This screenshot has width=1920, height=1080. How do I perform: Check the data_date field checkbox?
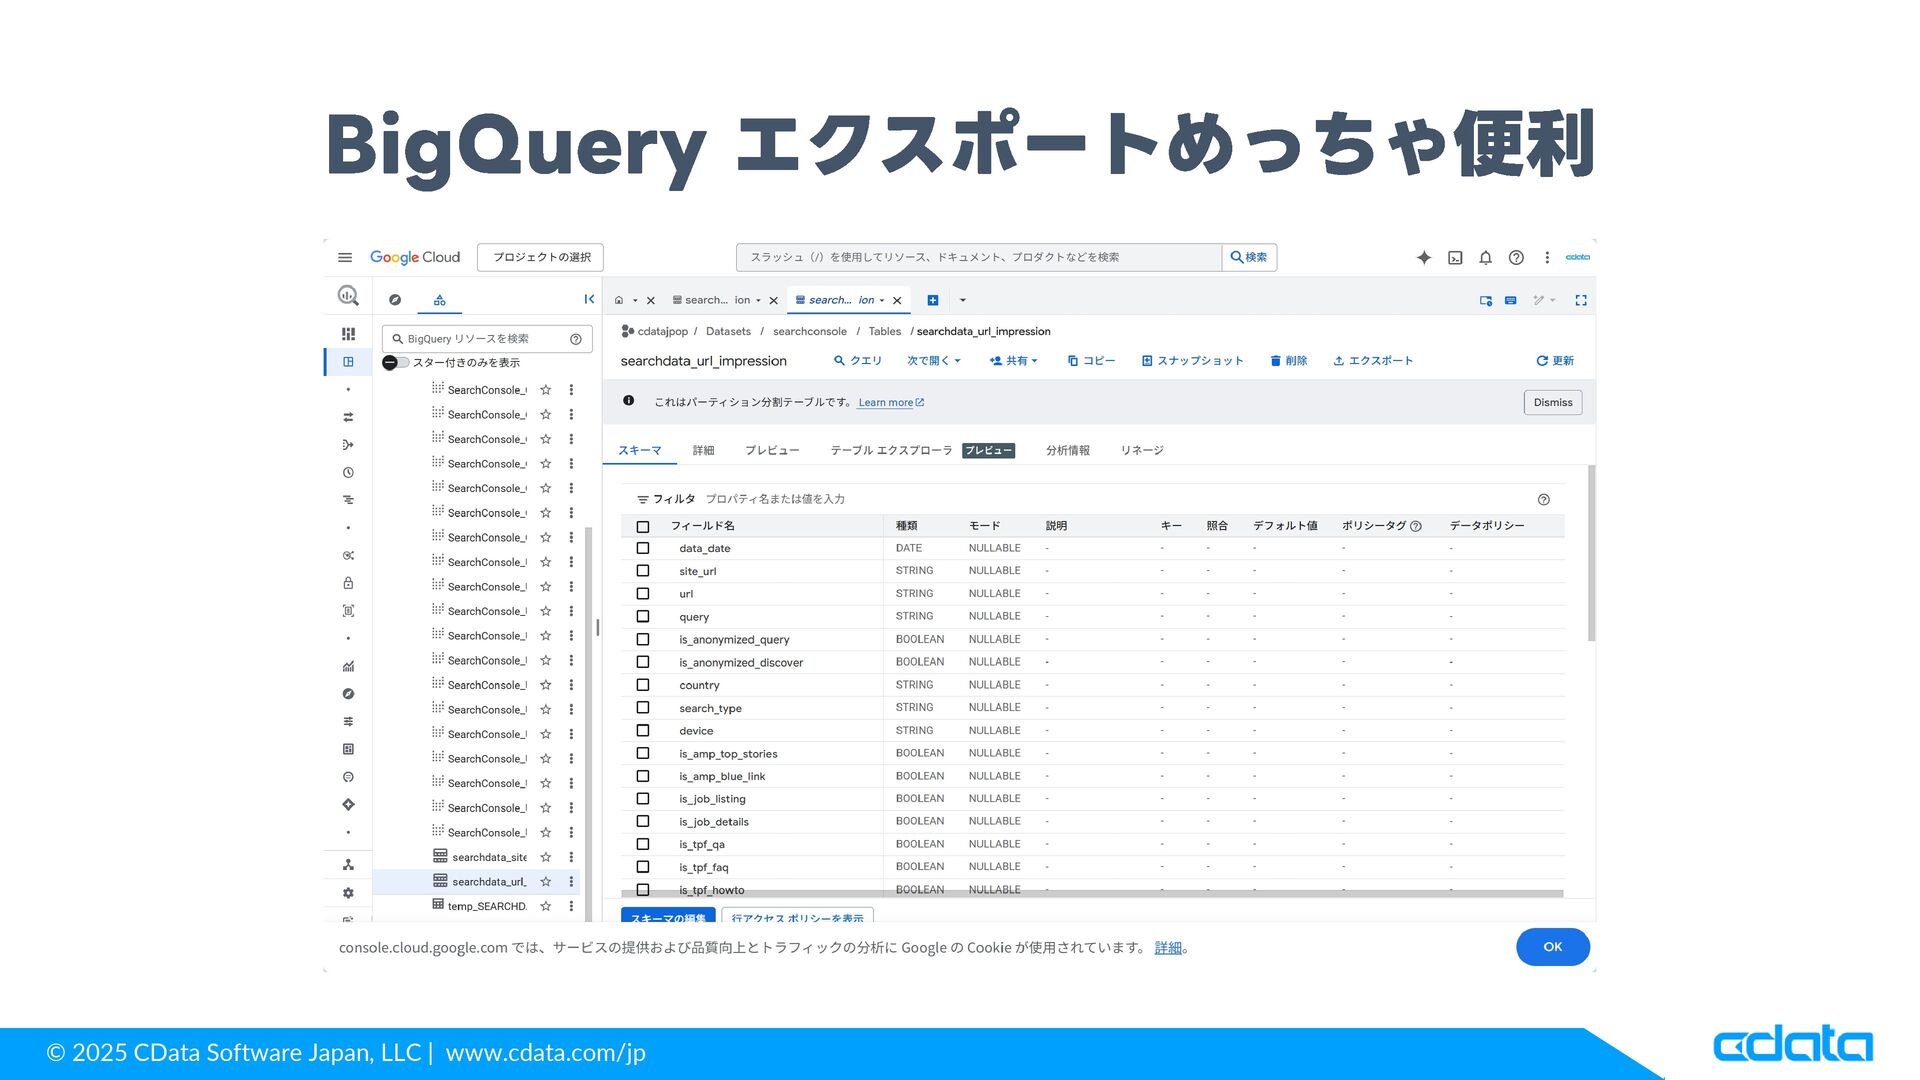643,549
